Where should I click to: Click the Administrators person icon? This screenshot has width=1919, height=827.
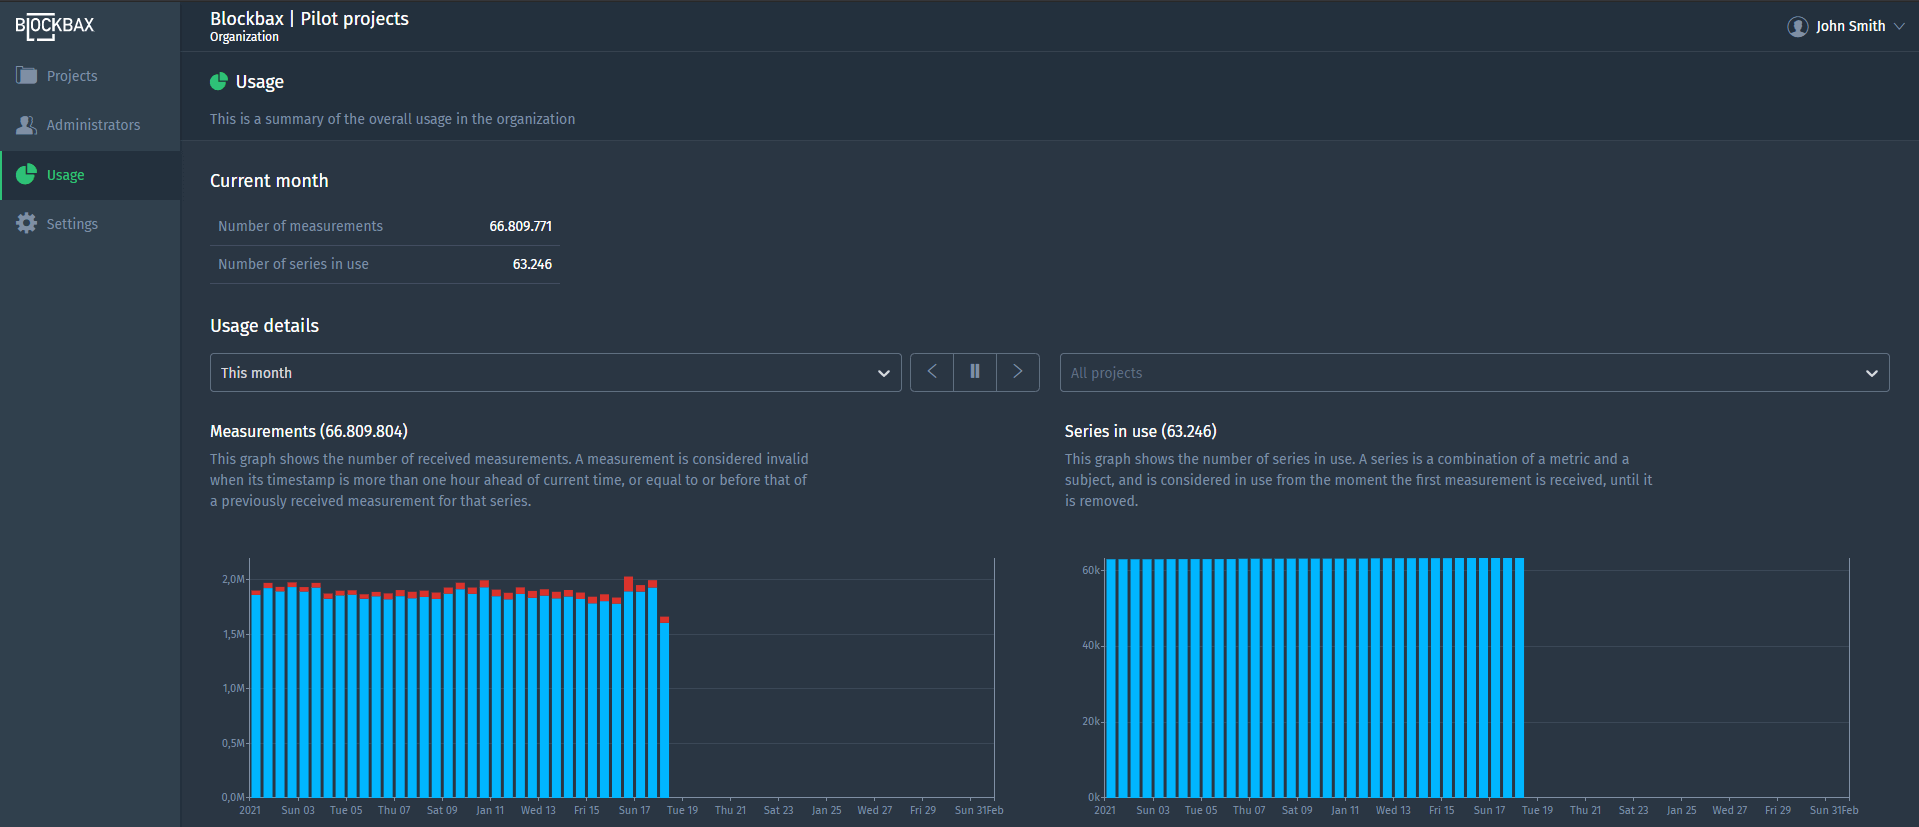pyautogui.click(x=27, y=125)
